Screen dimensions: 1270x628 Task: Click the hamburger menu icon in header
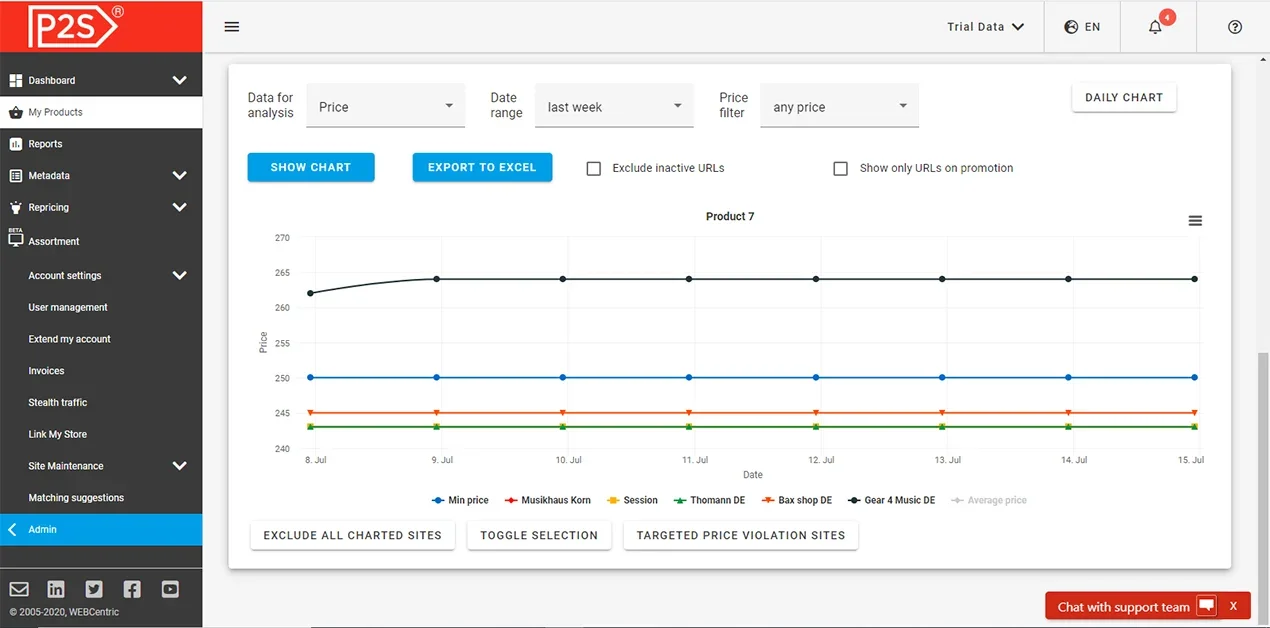(232, 27)
